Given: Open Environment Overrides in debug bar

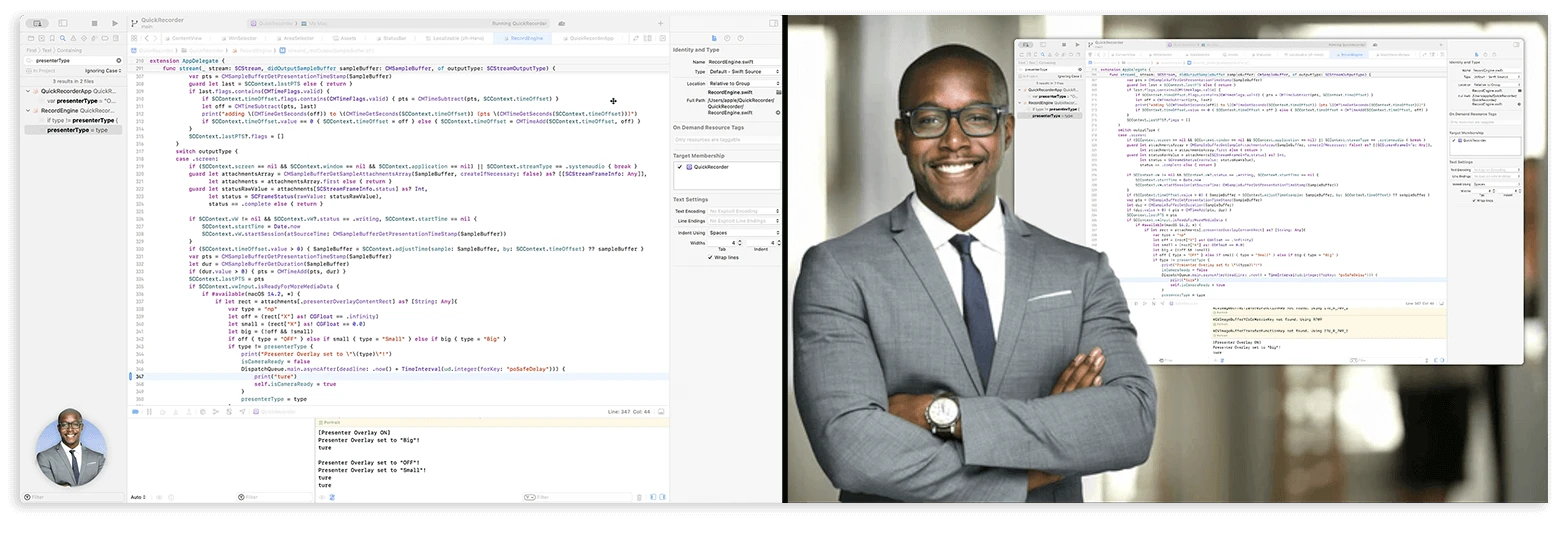Looking at the screenshot, I should tap(229, 411).
